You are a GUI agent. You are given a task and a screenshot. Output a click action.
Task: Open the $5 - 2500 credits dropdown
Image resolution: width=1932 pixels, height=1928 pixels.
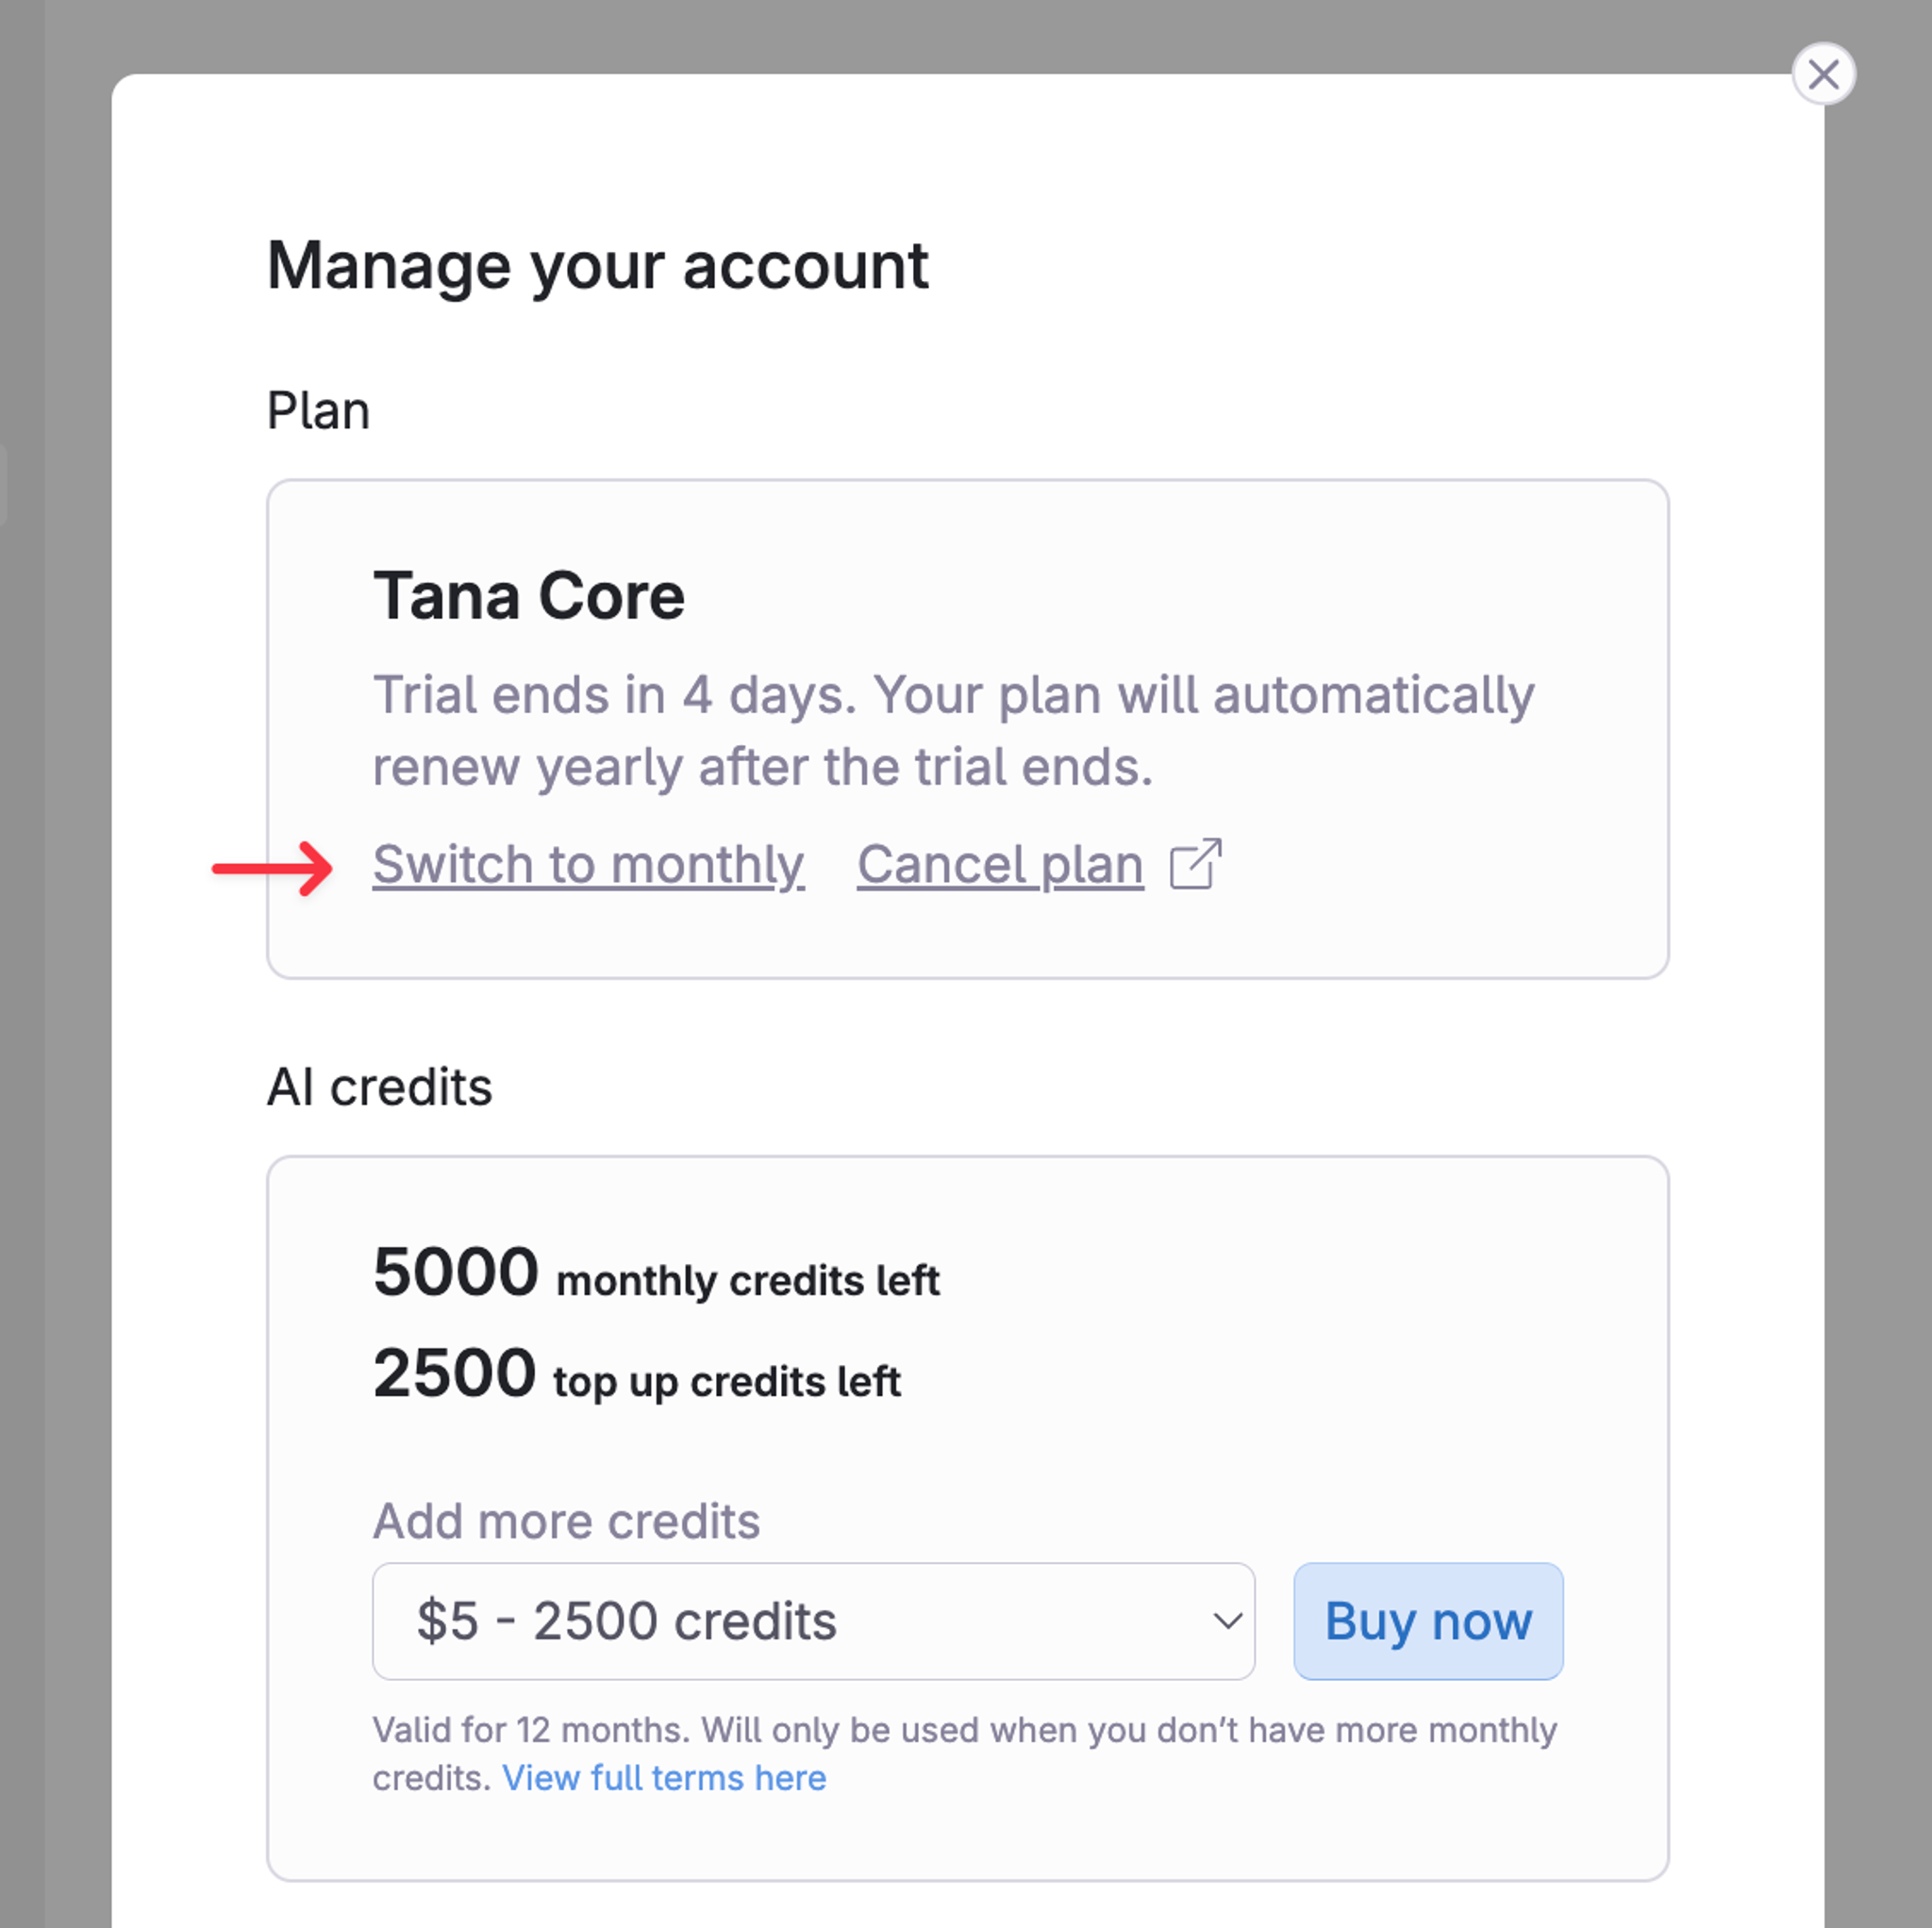[780, 1621]
